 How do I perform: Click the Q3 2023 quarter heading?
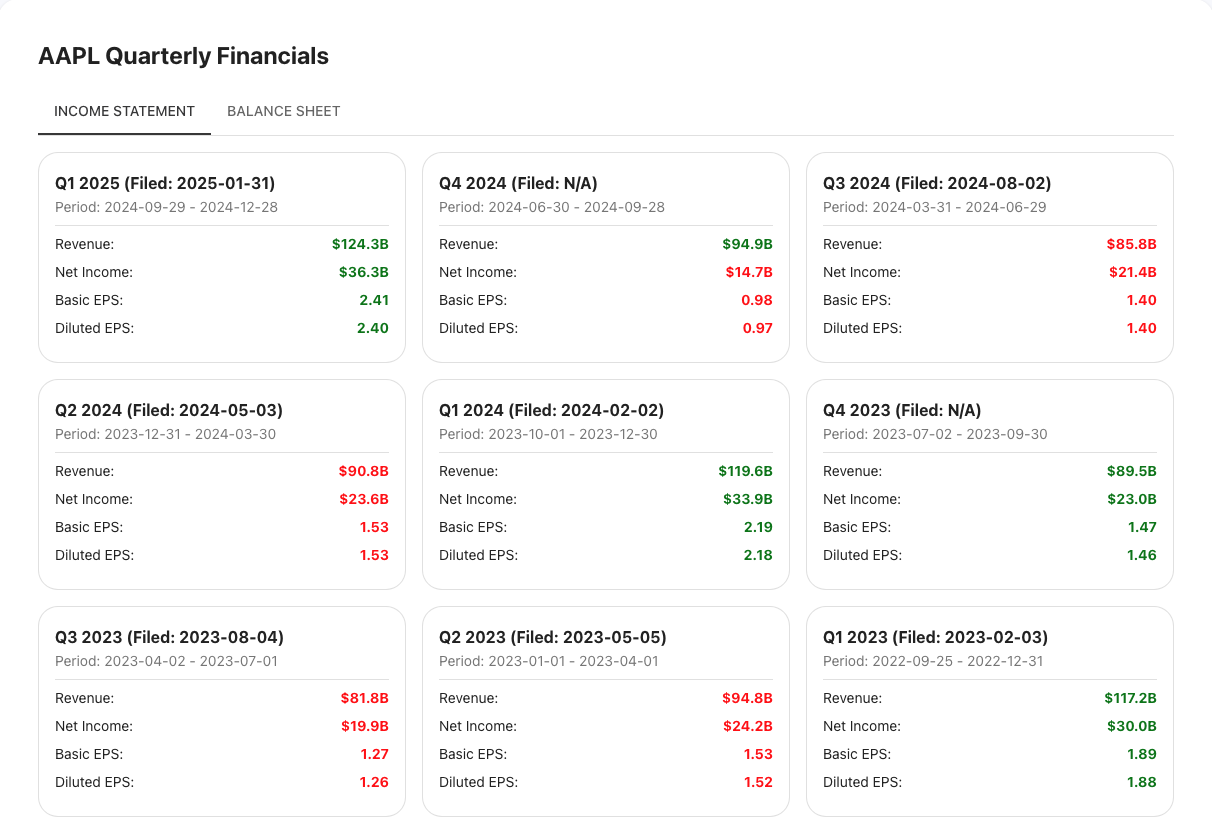click(x=167, y=637)
